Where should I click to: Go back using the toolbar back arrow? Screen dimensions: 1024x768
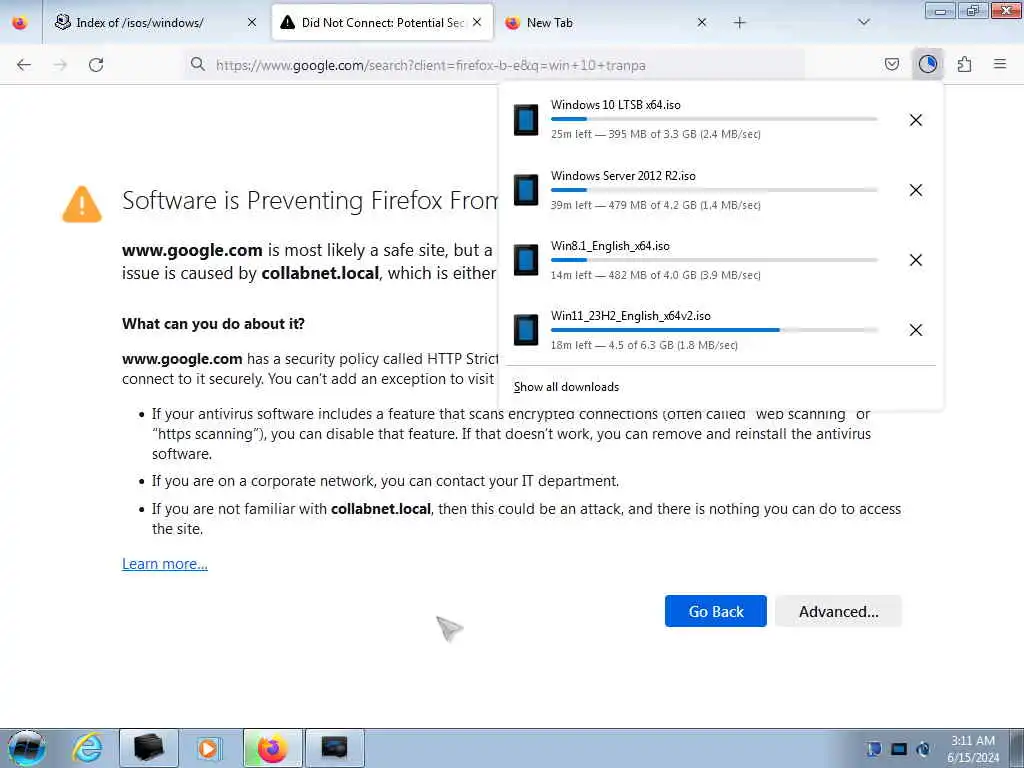(24, 65)
